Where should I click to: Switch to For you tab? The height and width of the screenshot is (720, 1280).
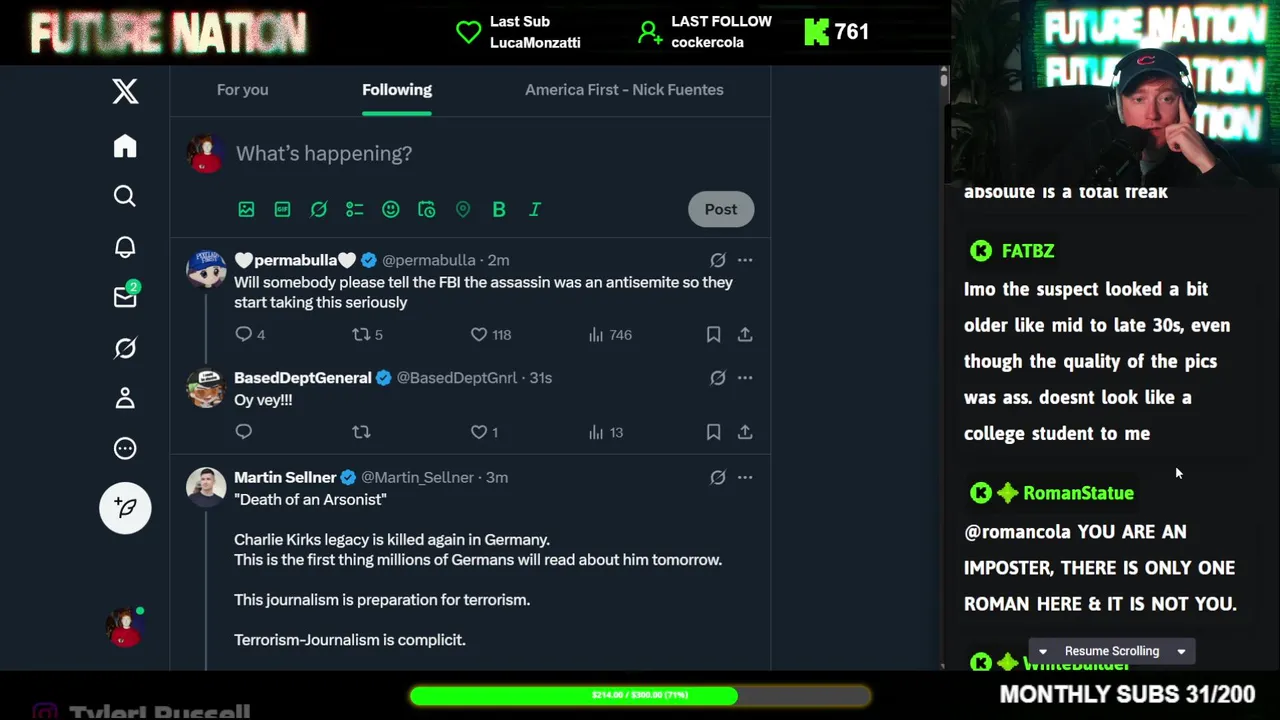[x=243, y=90]
